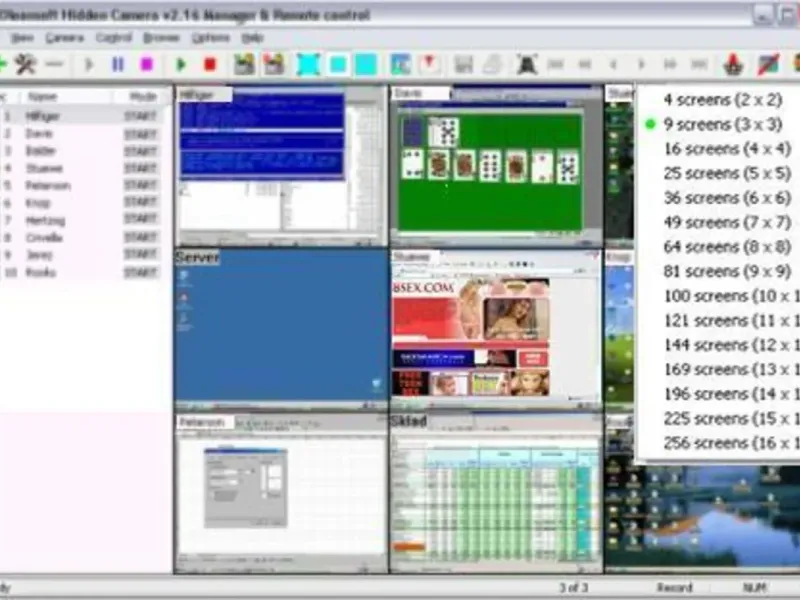
Task: Open the blue-screen thumbnail in top-left cell
Action: 281,166
